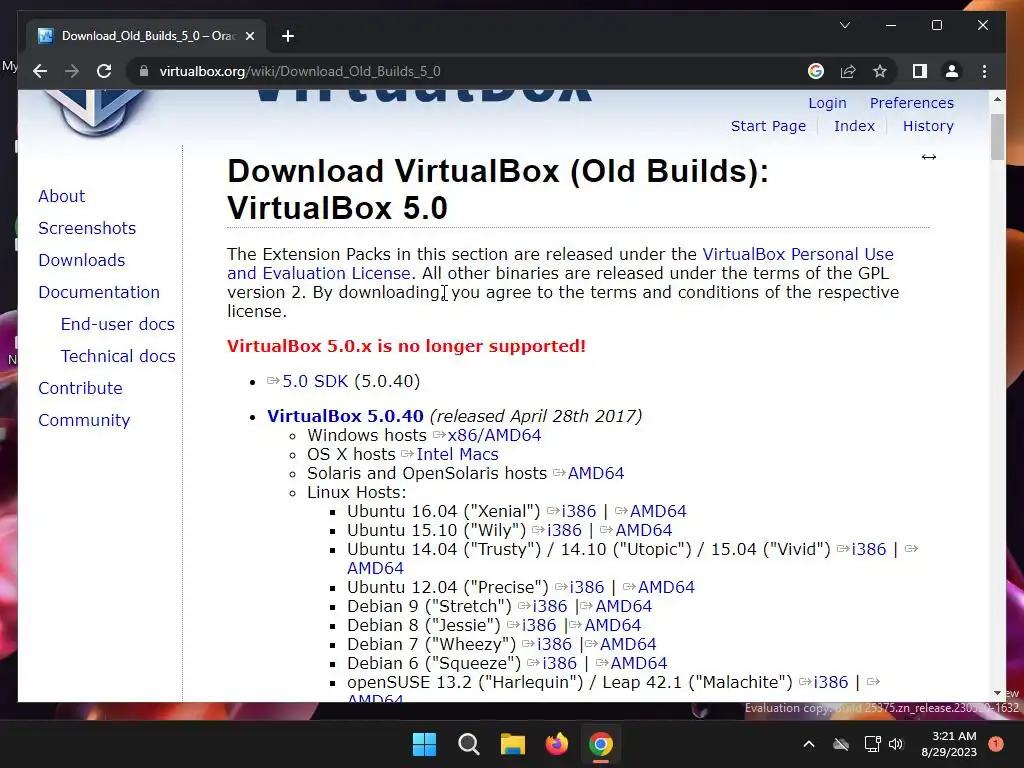Go back using the browser back arrow
This screenshot has width=1024, height=768.
tap(40, 71)
